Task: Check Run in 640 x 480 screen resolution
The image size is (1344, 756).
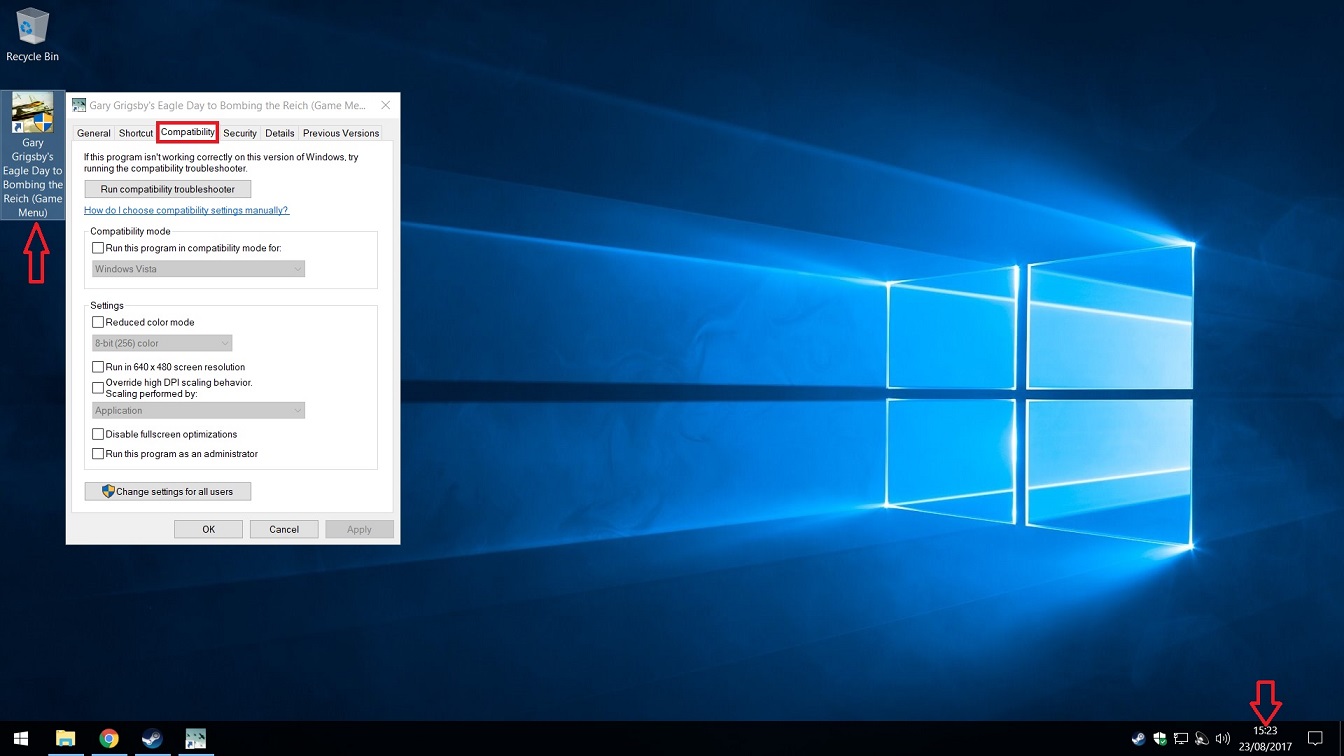Action: pos(98,367)
